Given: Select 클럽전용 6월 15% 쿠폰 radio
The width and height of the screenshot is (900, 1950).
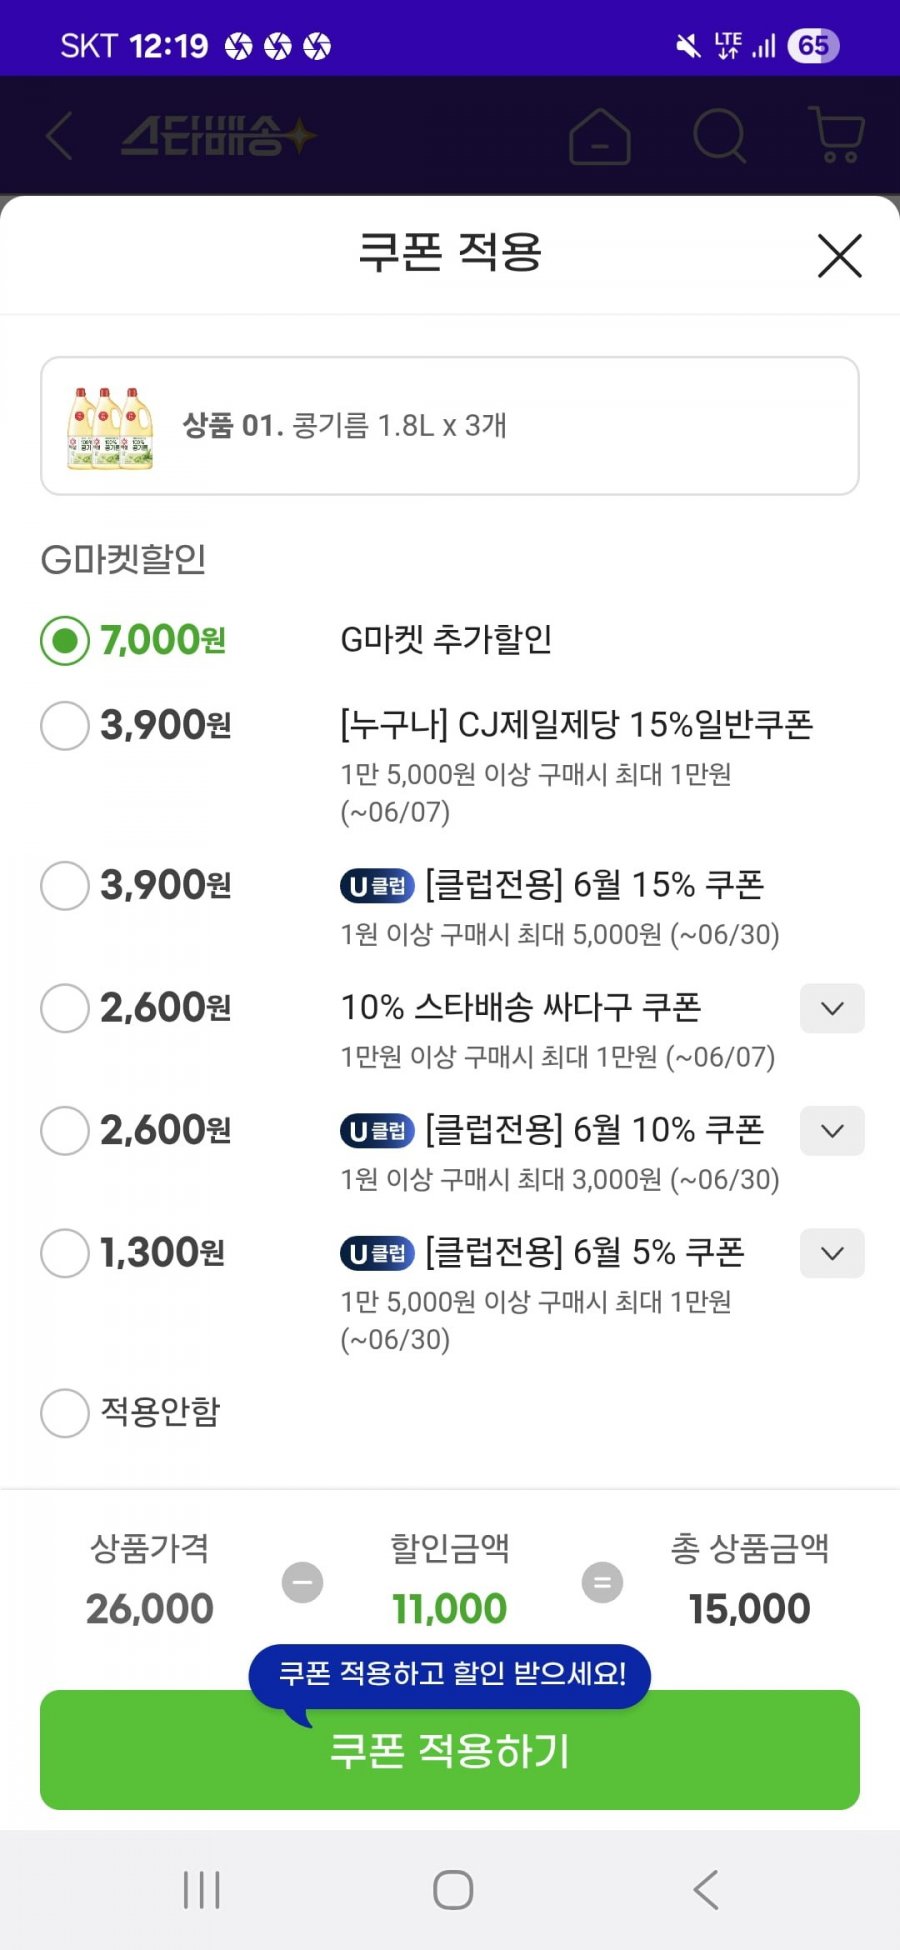Looking at the screenshot, I should (x=65, y=885).
